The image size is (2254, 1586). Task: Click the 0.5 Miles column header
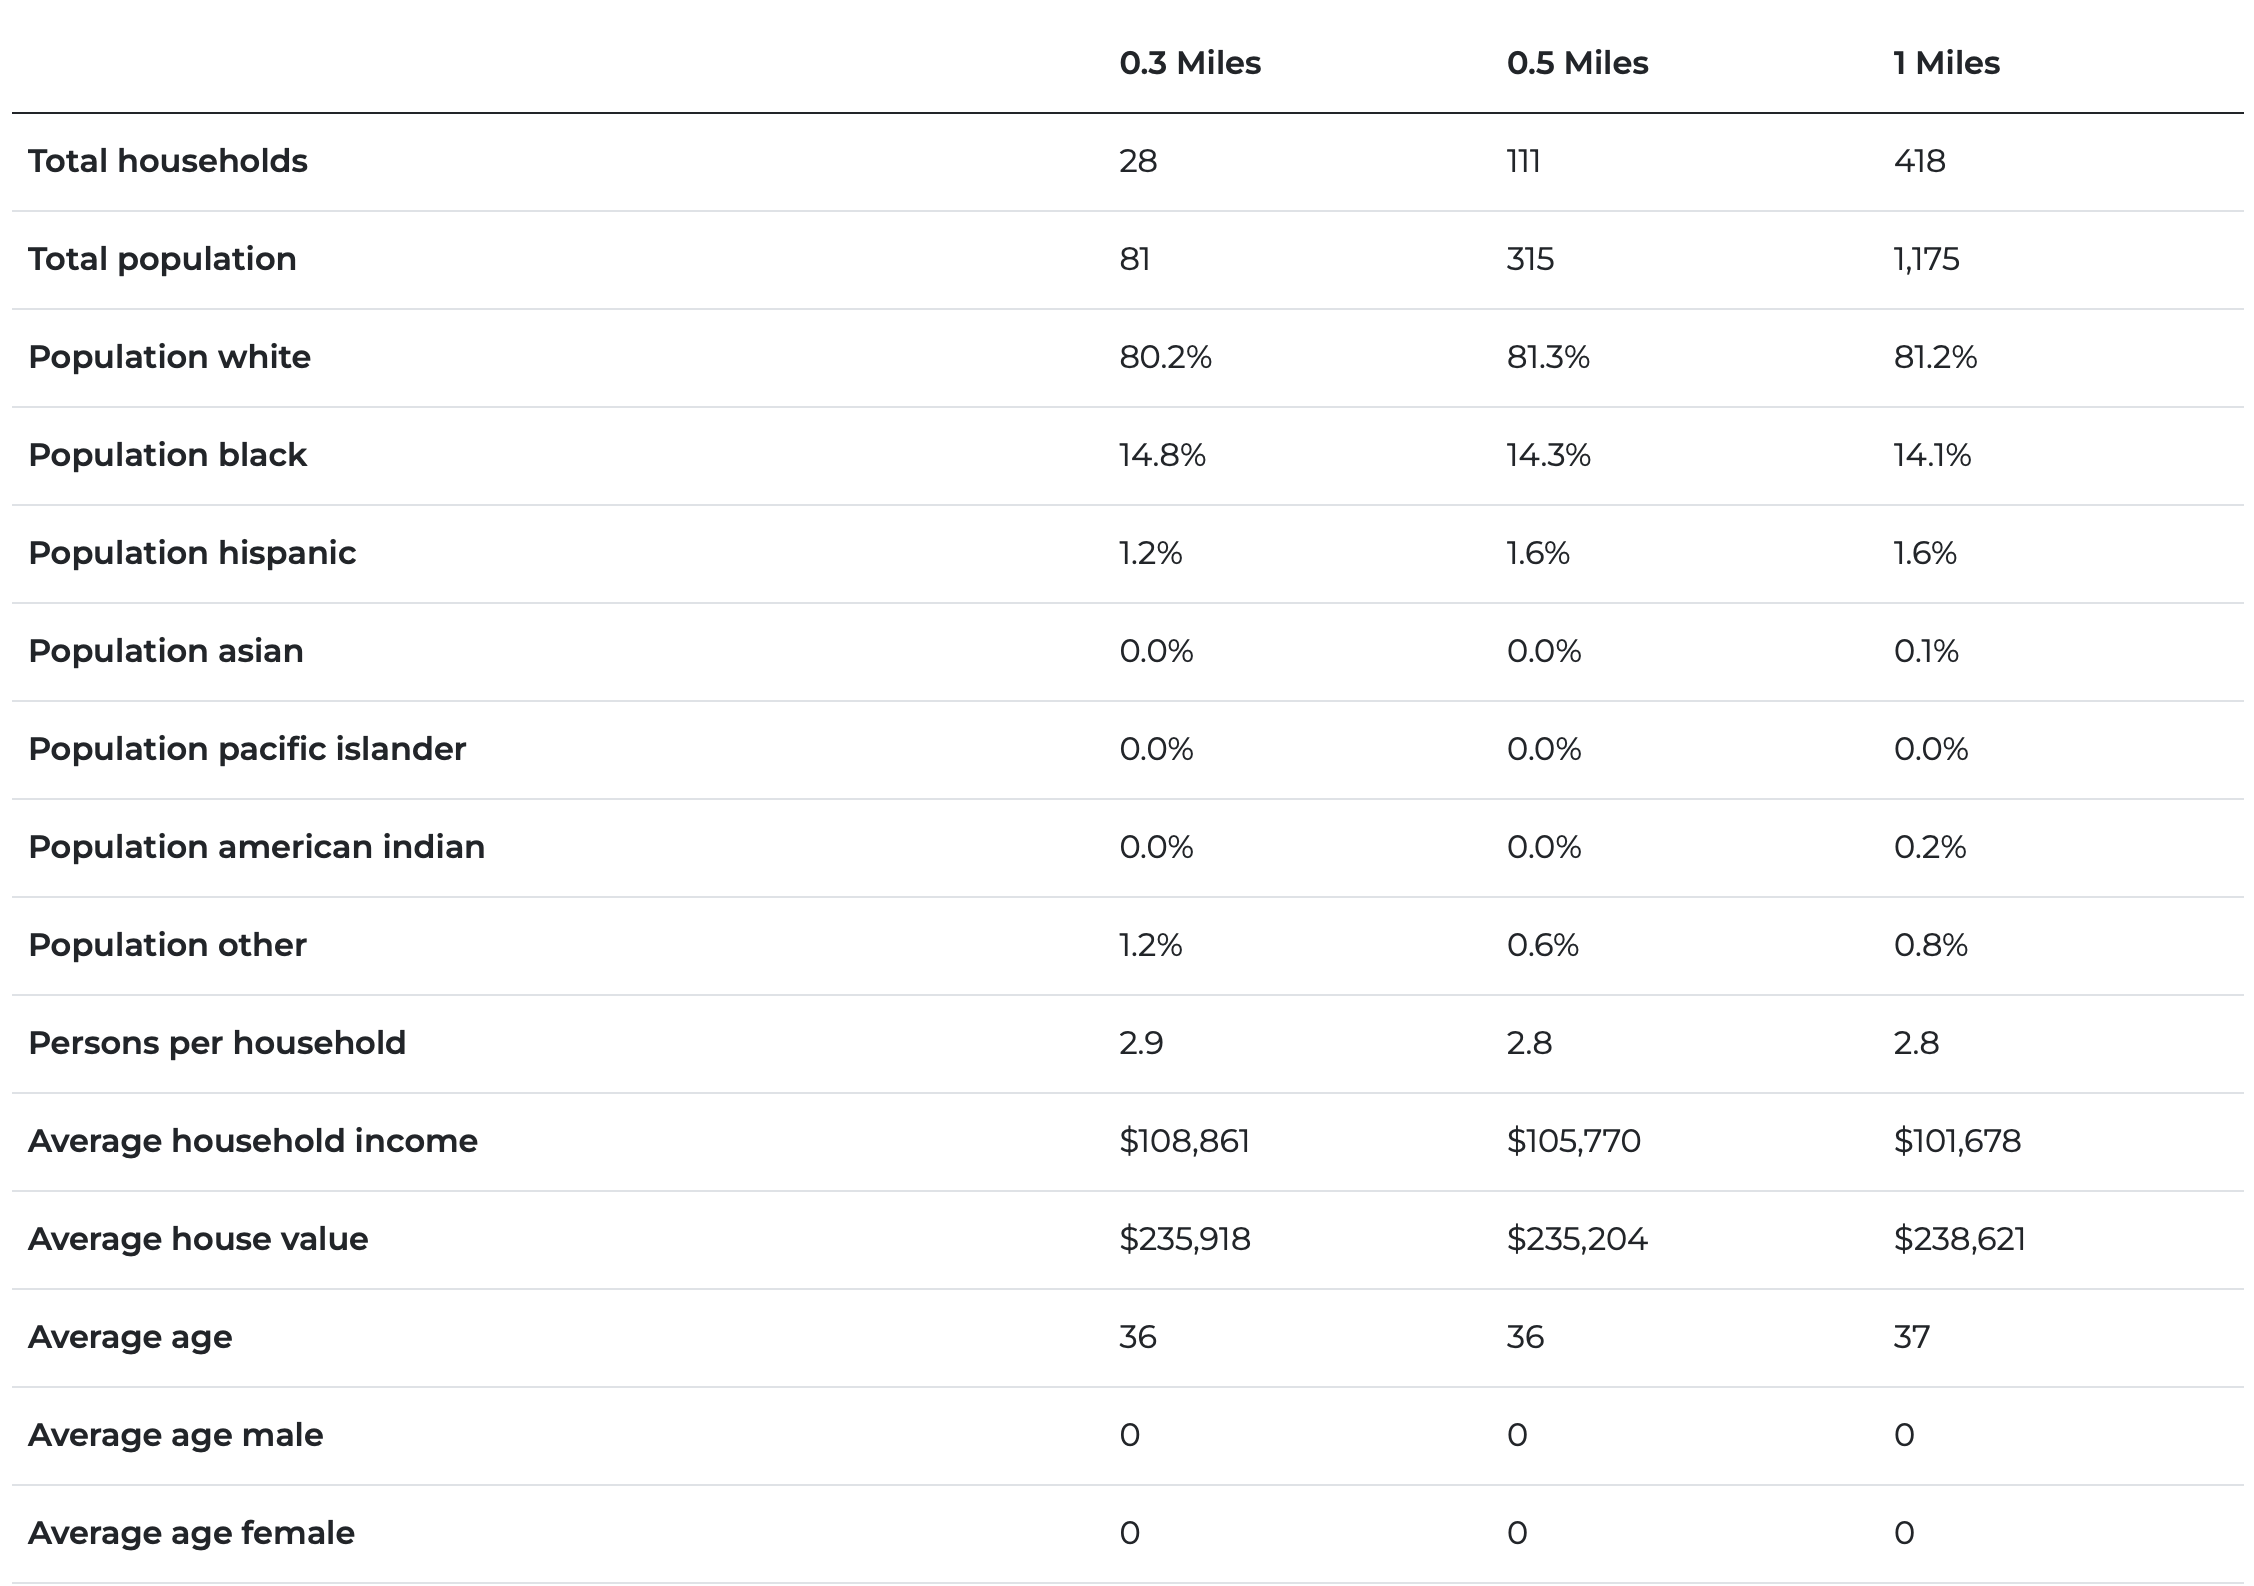click(1577, 63)
